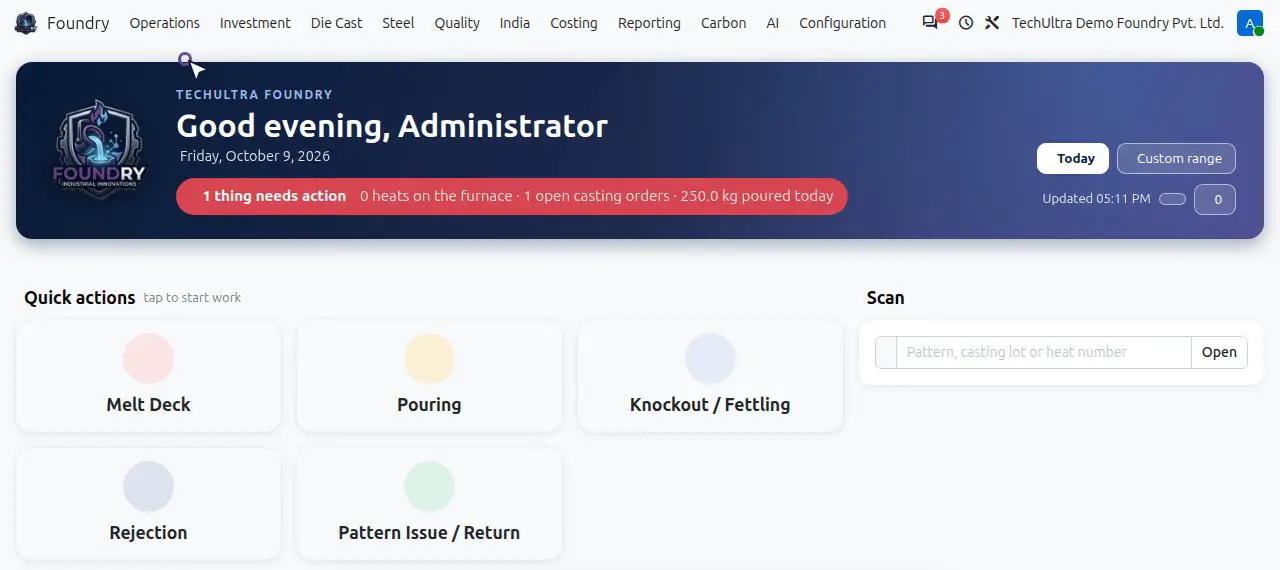Click the 'TECHULTRA FOUNDRY' label
Screen dimensions: 1280x570
point(254,94)
